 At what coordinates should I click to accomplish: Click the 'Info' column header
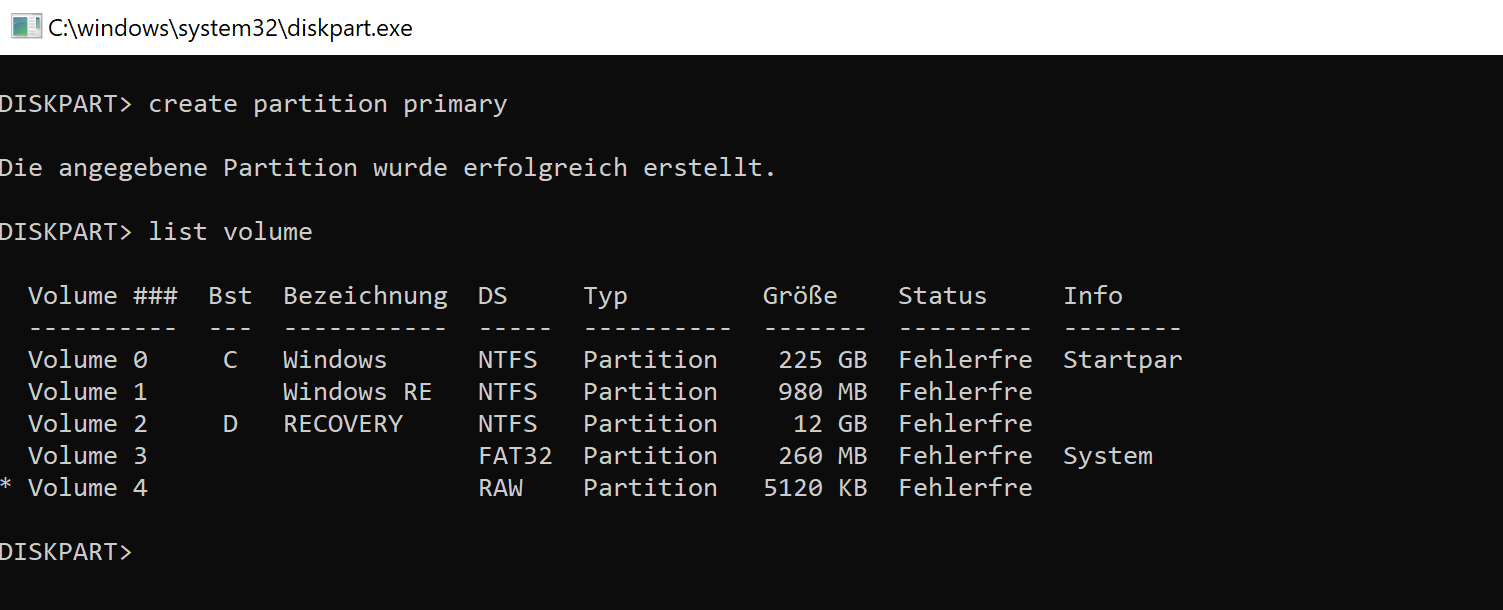click(1092, 296)
